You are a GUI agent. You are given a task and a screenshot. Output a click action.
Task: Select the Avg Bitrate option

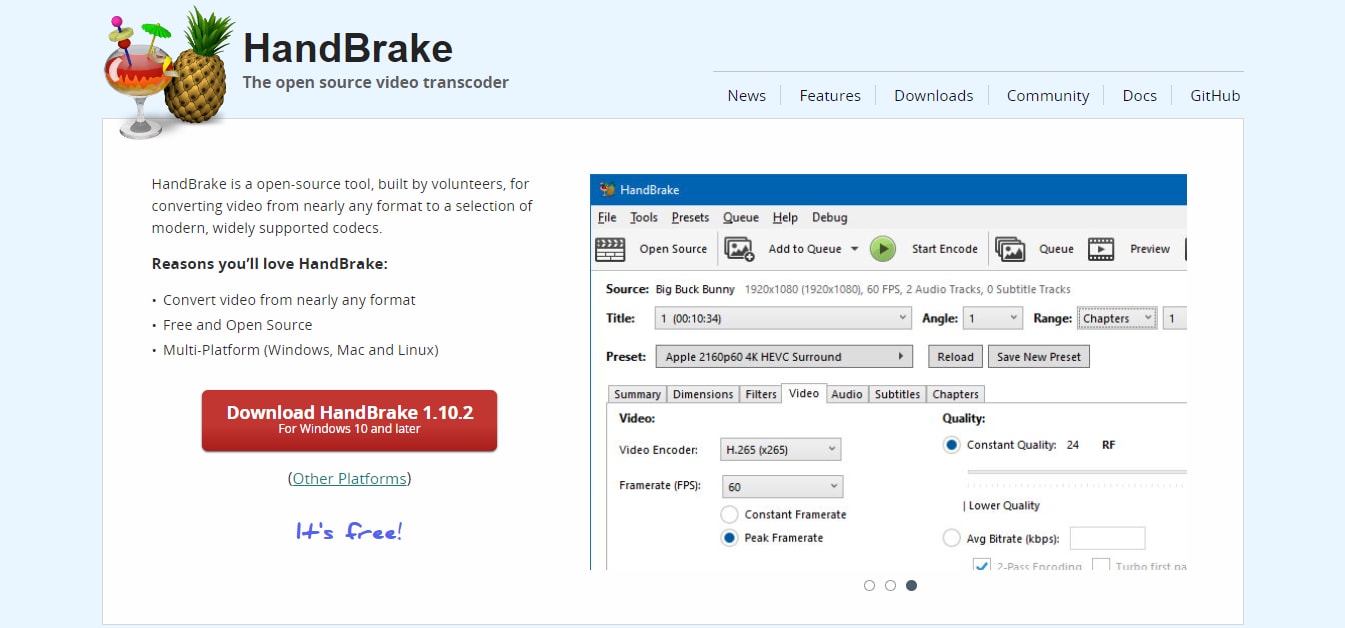pos(951,537)
